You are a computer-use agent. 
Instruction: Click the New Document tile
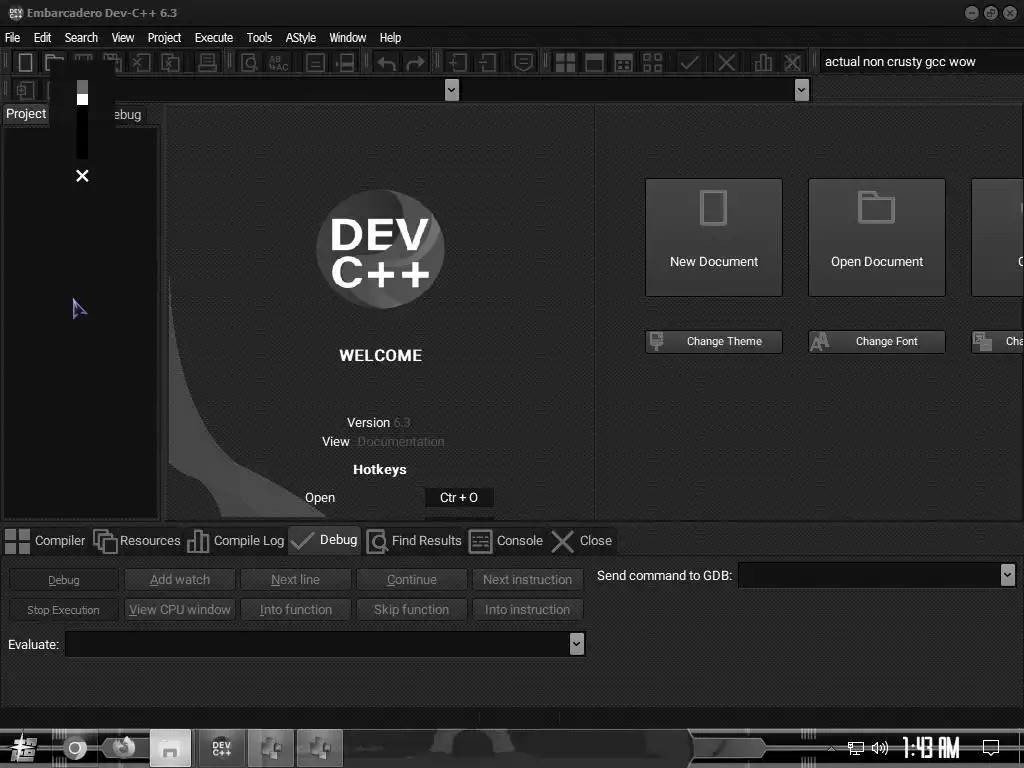pyautogui.click(x=714, y=238)
